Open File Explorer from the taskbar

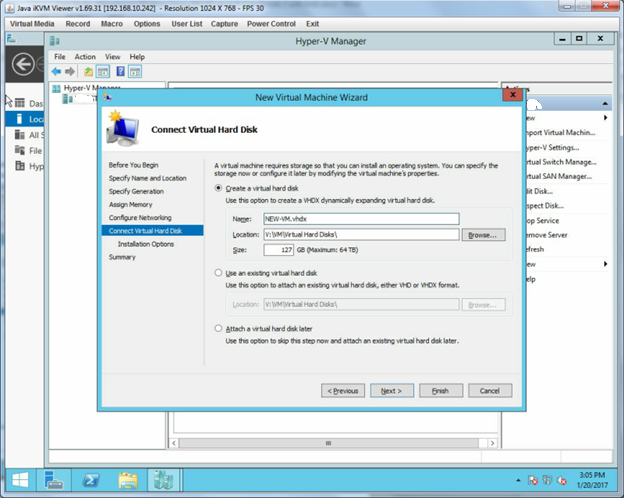128,480
